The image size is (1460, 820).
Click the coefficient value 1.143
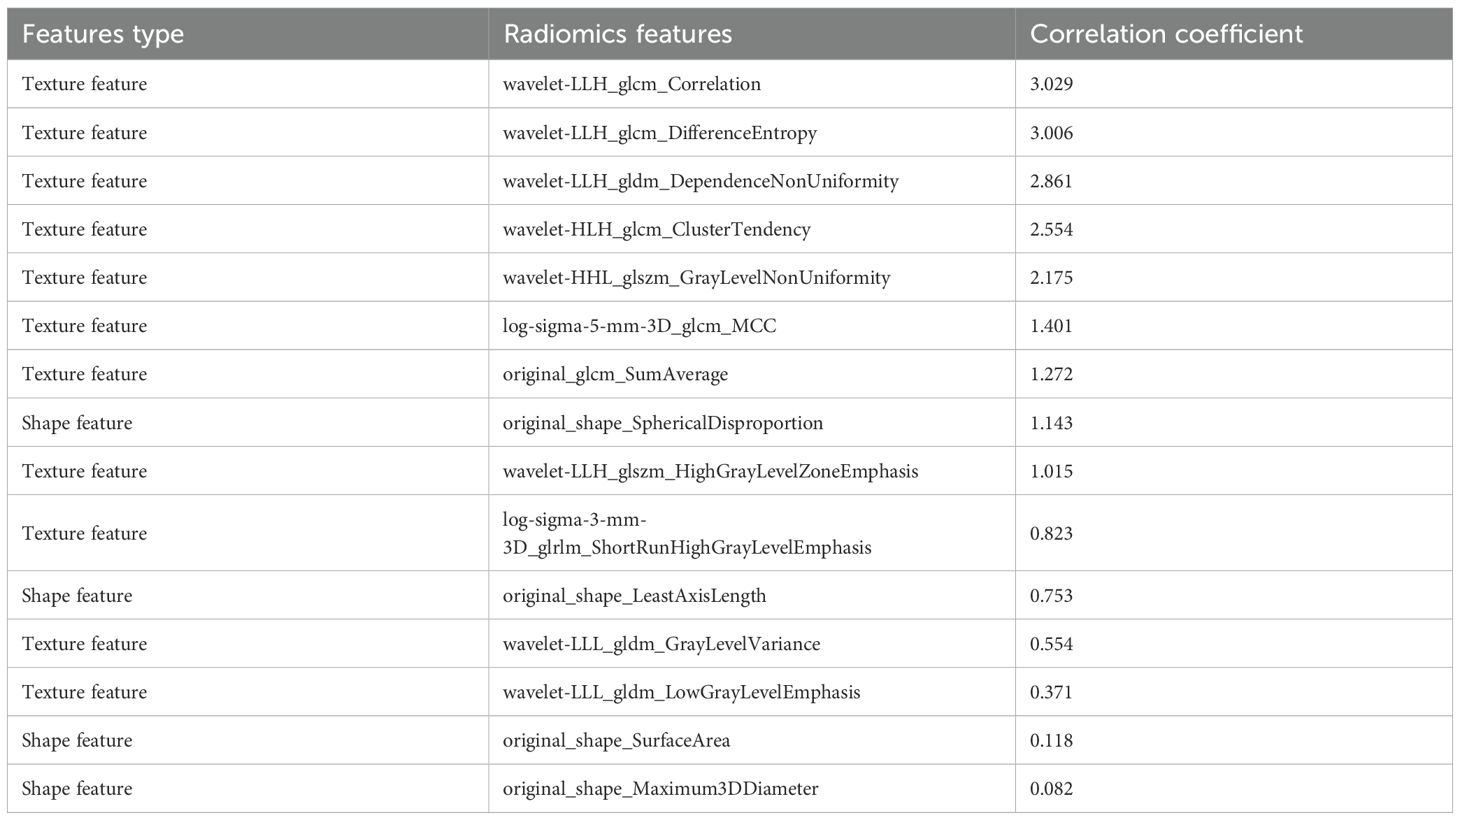1051,423
